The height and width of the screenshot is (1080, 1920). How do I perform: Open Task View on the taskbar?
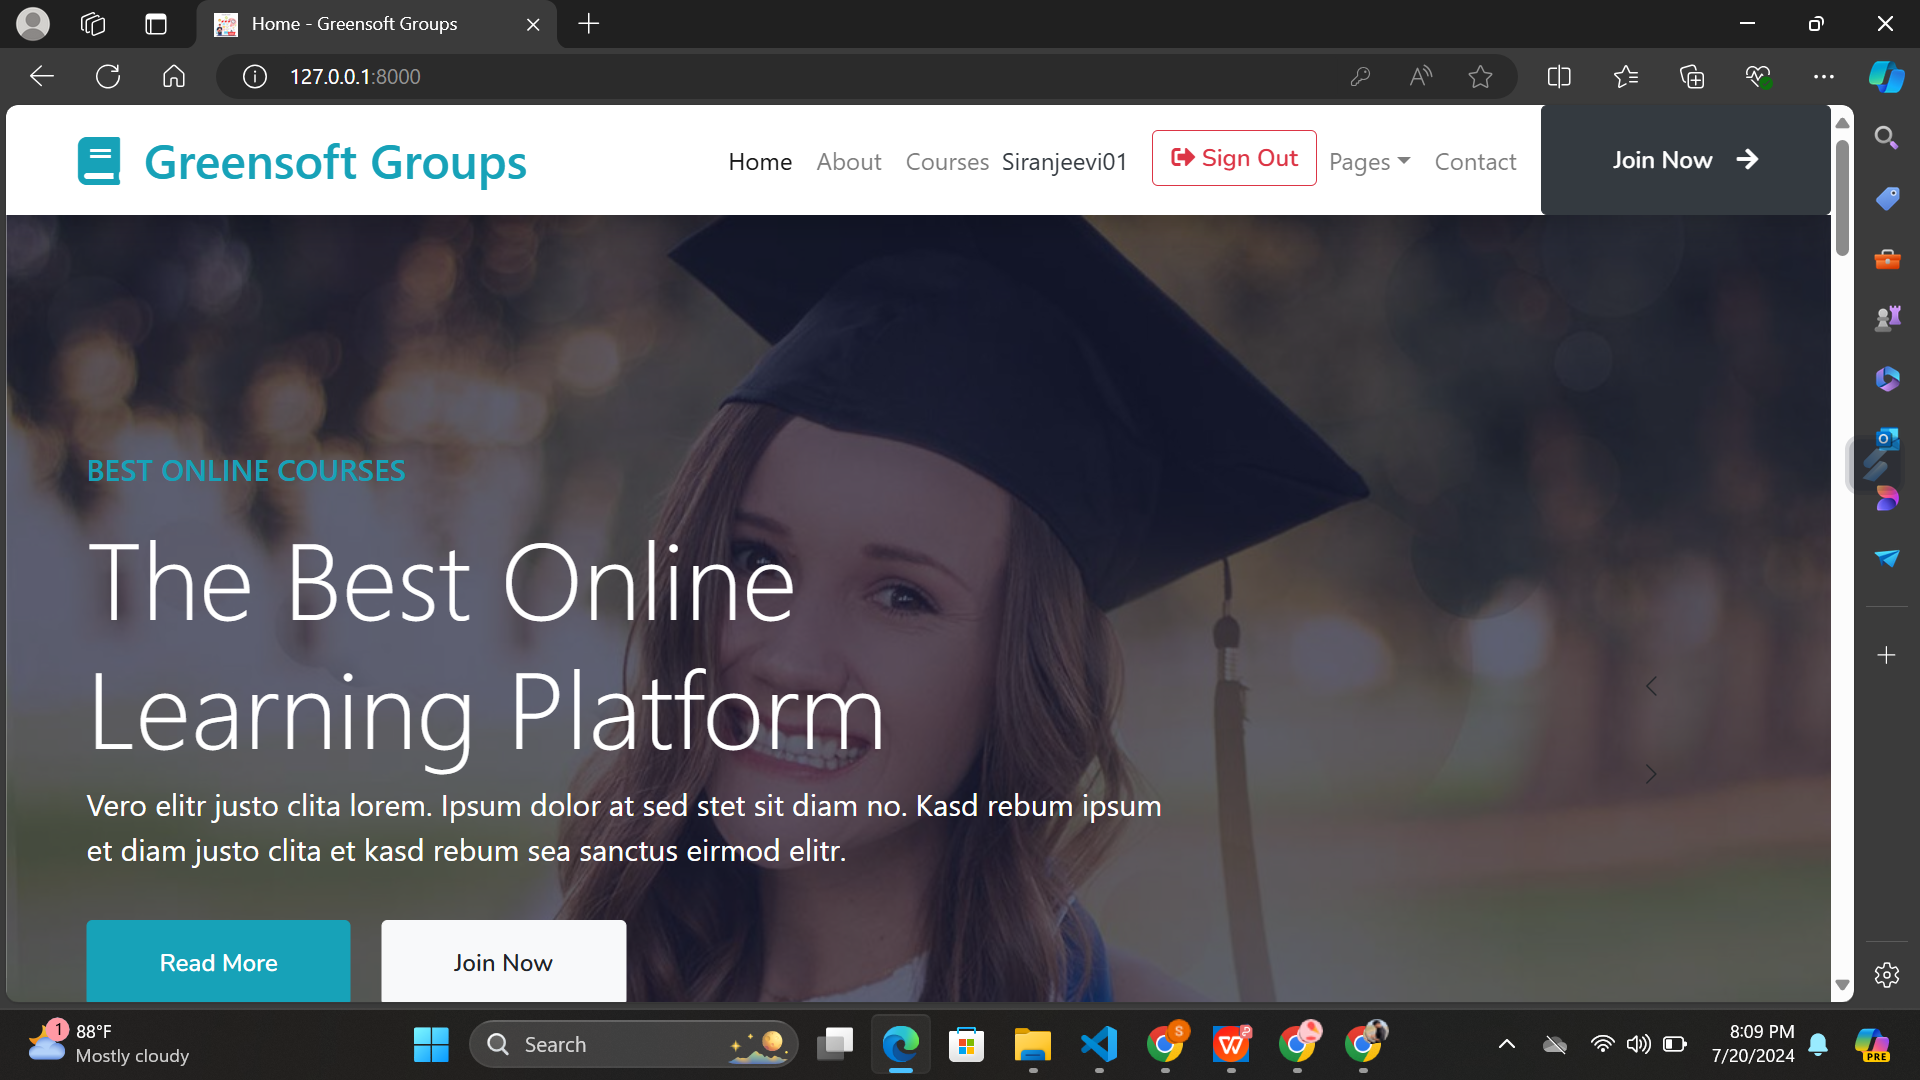click(x=835, y=1045)
